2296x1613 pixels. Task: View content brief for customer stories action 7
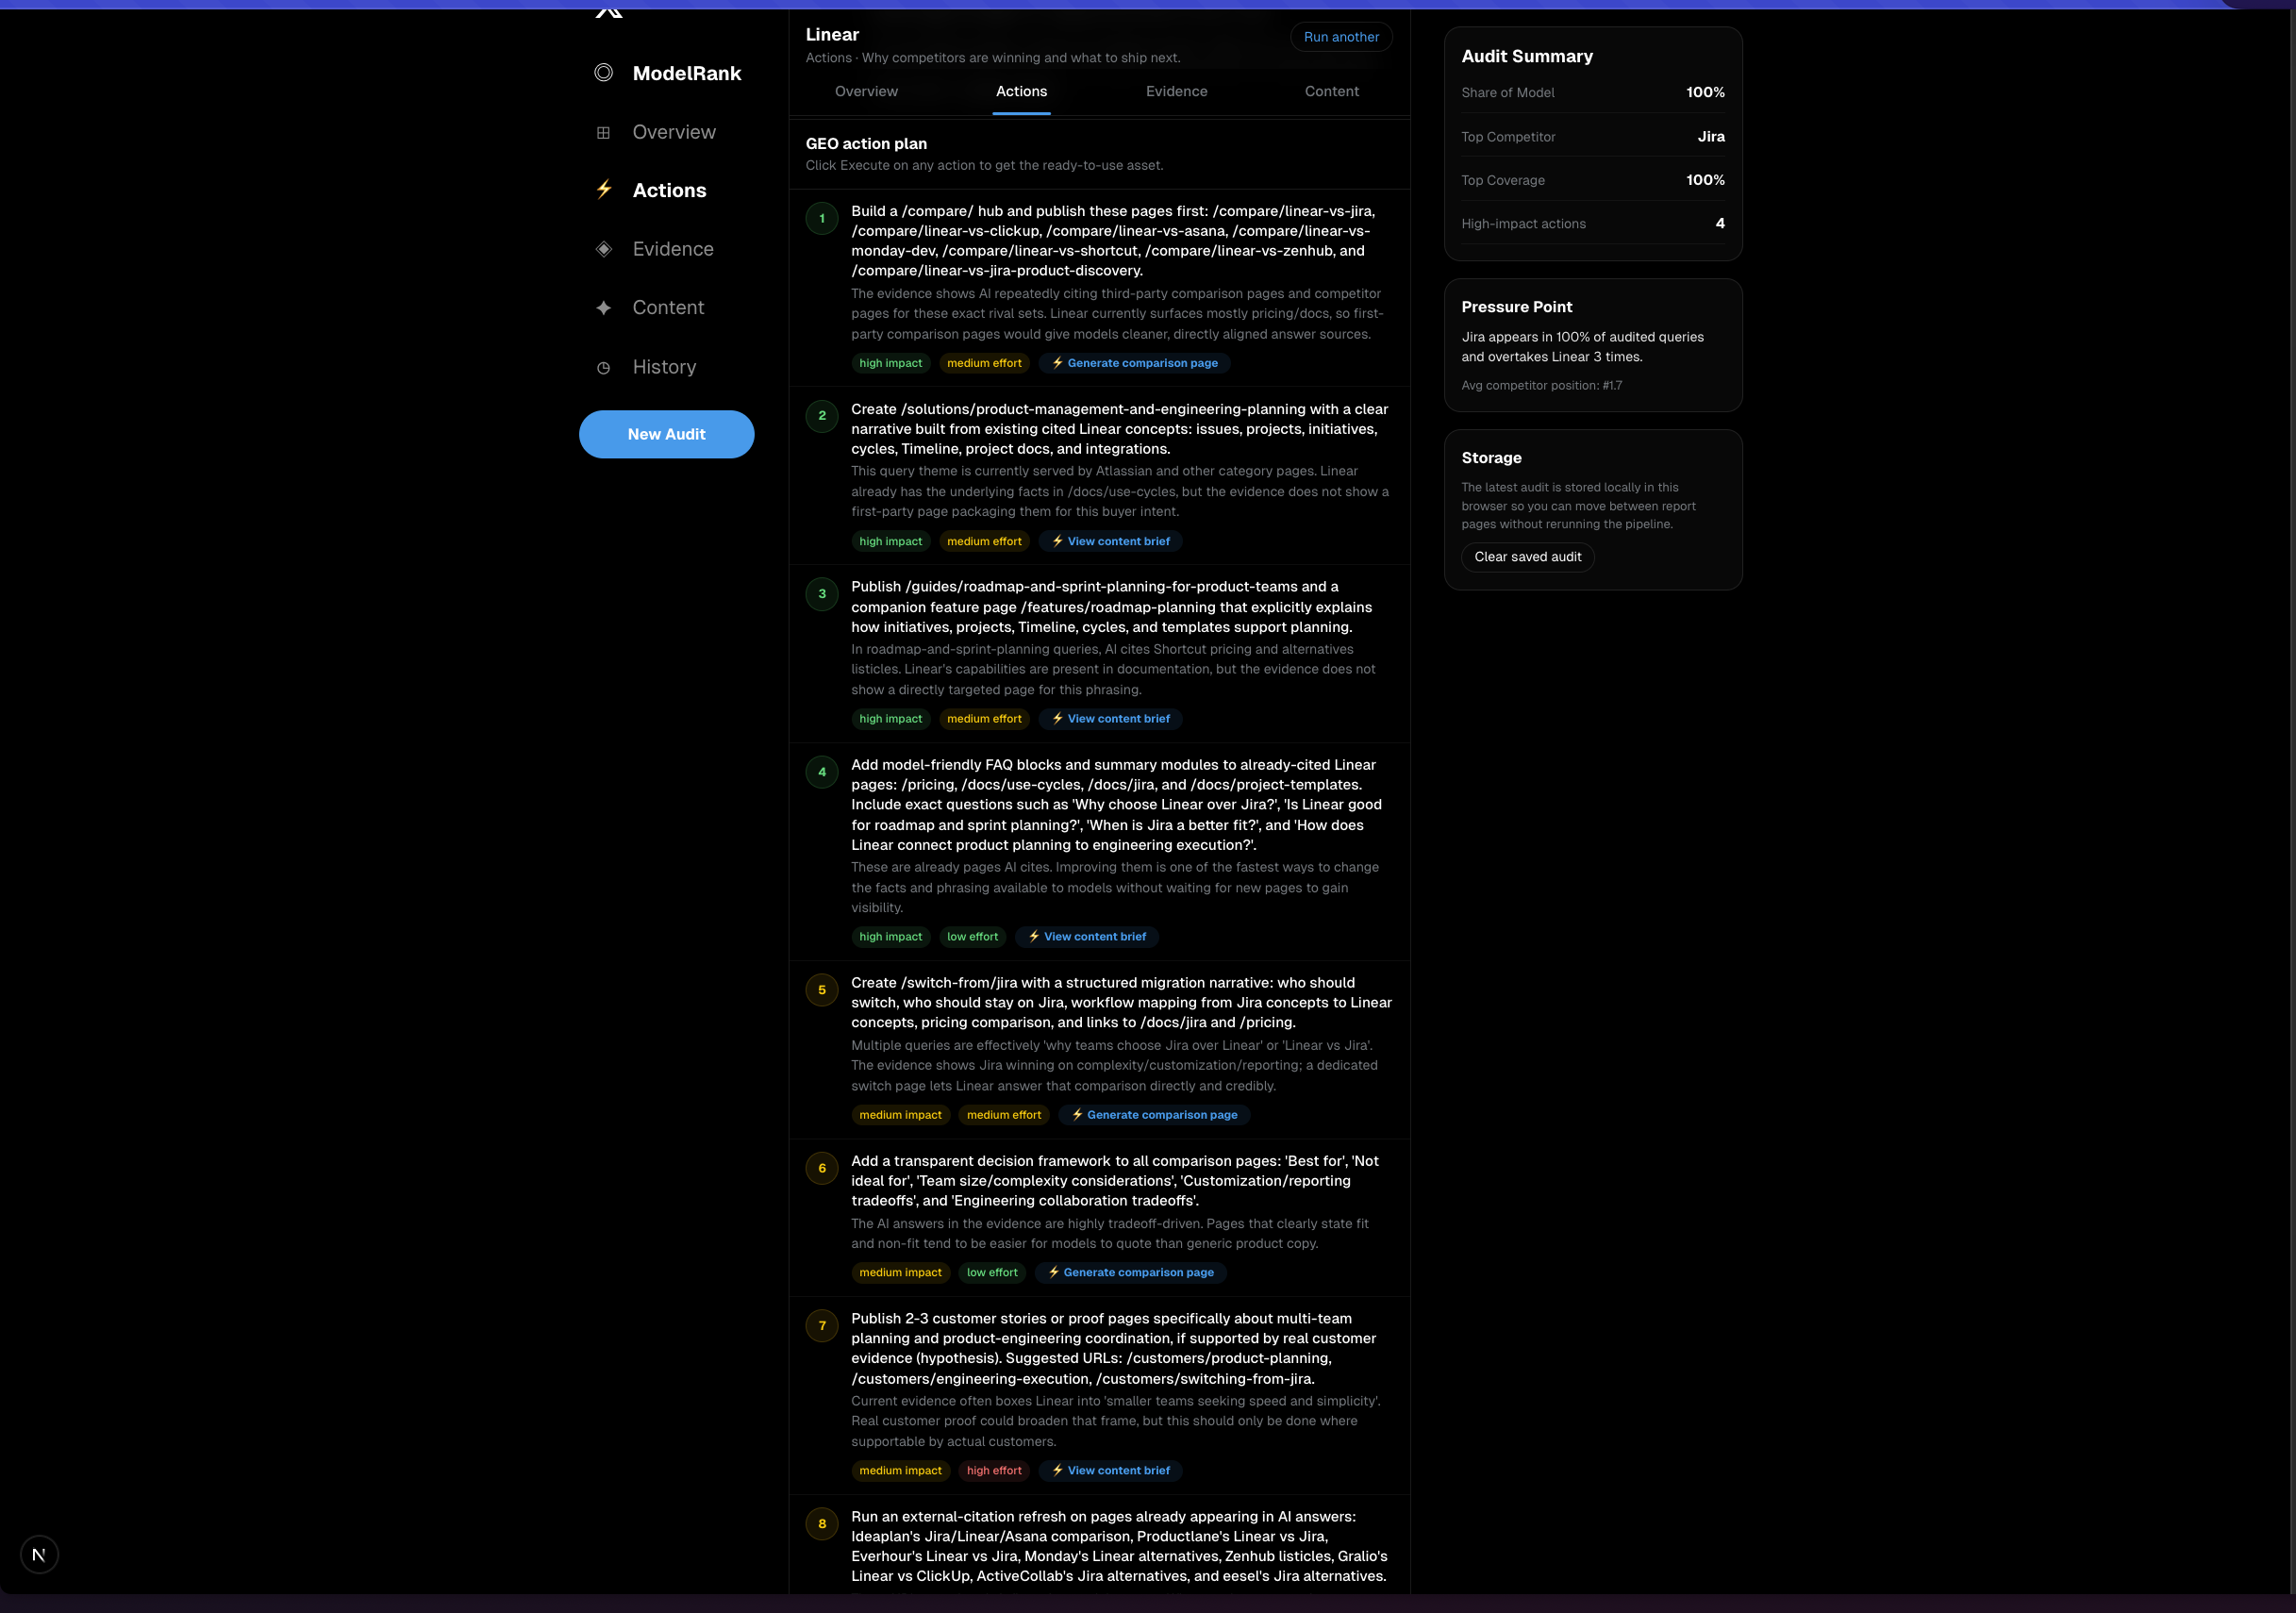(1110, 1471)
